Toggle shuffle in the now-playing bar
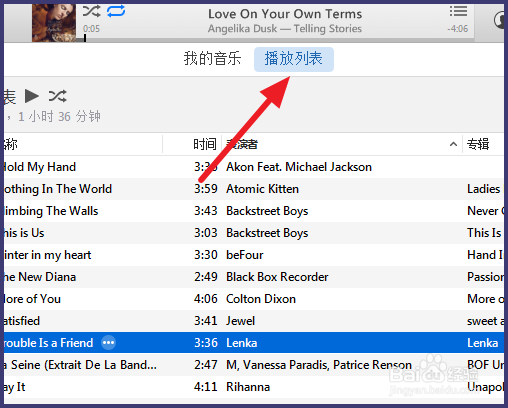 [91, 12]
